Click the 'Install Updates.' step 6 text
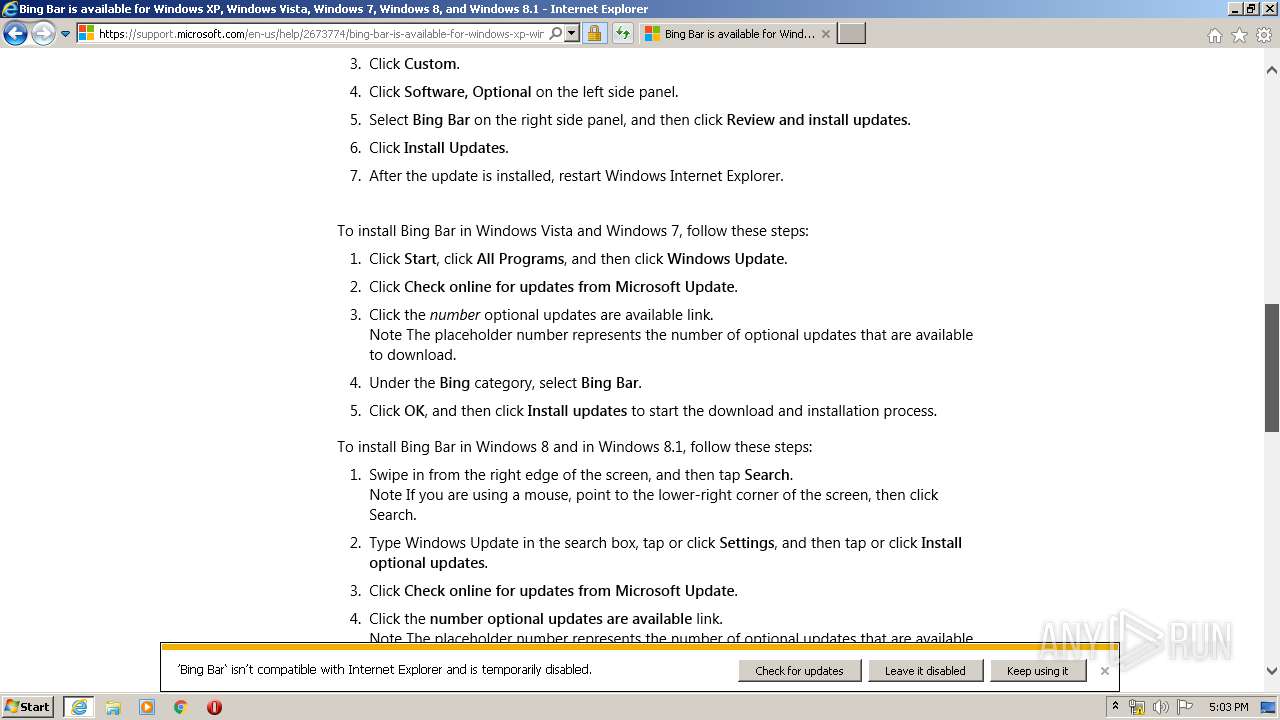The image size is (1280, 720). 456,148
